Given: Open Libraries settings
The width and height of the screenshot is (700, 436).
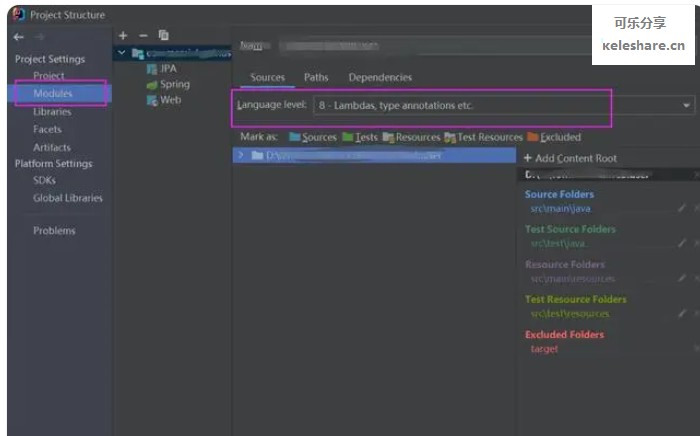Looking at the screenshot, I should (x=52, y=112).
